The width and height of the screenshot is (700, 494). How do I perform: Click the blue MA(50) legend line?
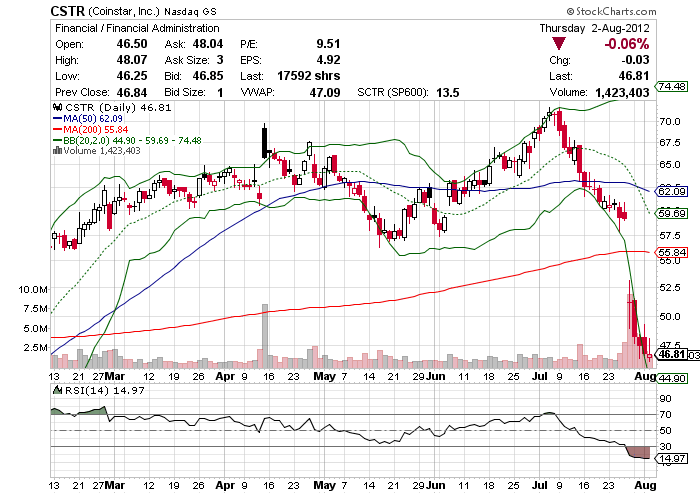click(58, 119)
